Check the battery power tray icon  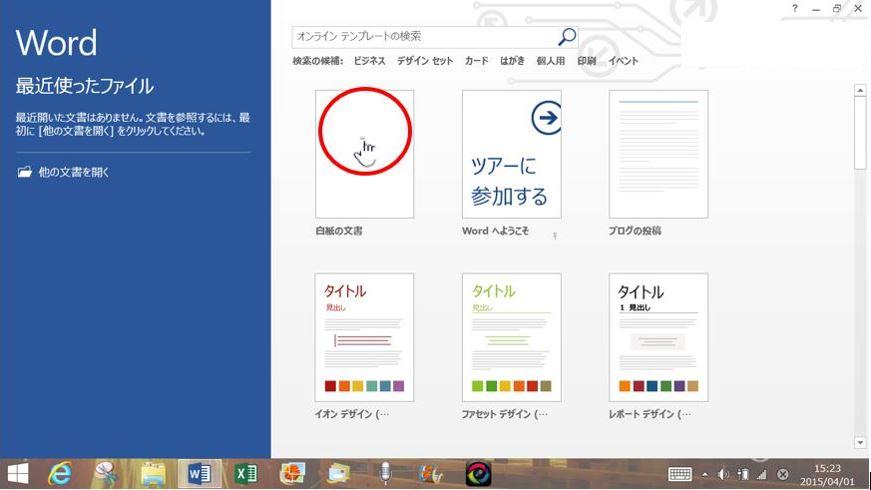coord(743,474)
